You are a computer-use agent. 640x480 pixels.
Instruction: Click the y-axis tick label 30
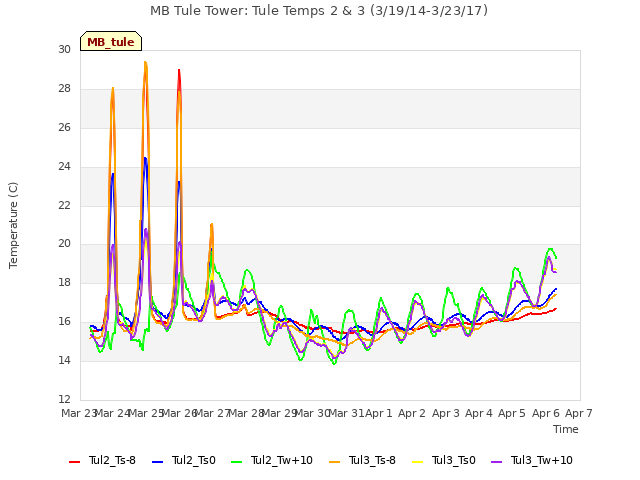point(64,49)
